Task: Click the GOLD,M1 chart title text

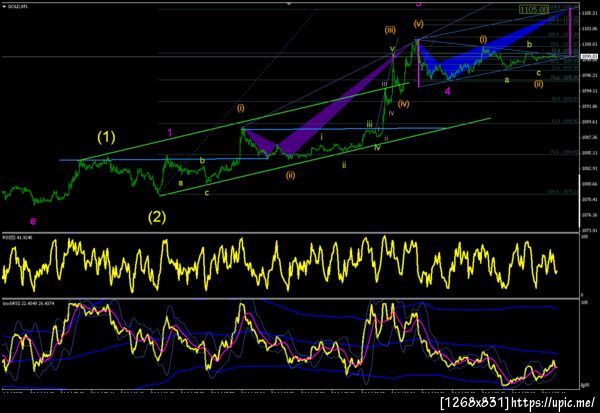Action: 17,7
